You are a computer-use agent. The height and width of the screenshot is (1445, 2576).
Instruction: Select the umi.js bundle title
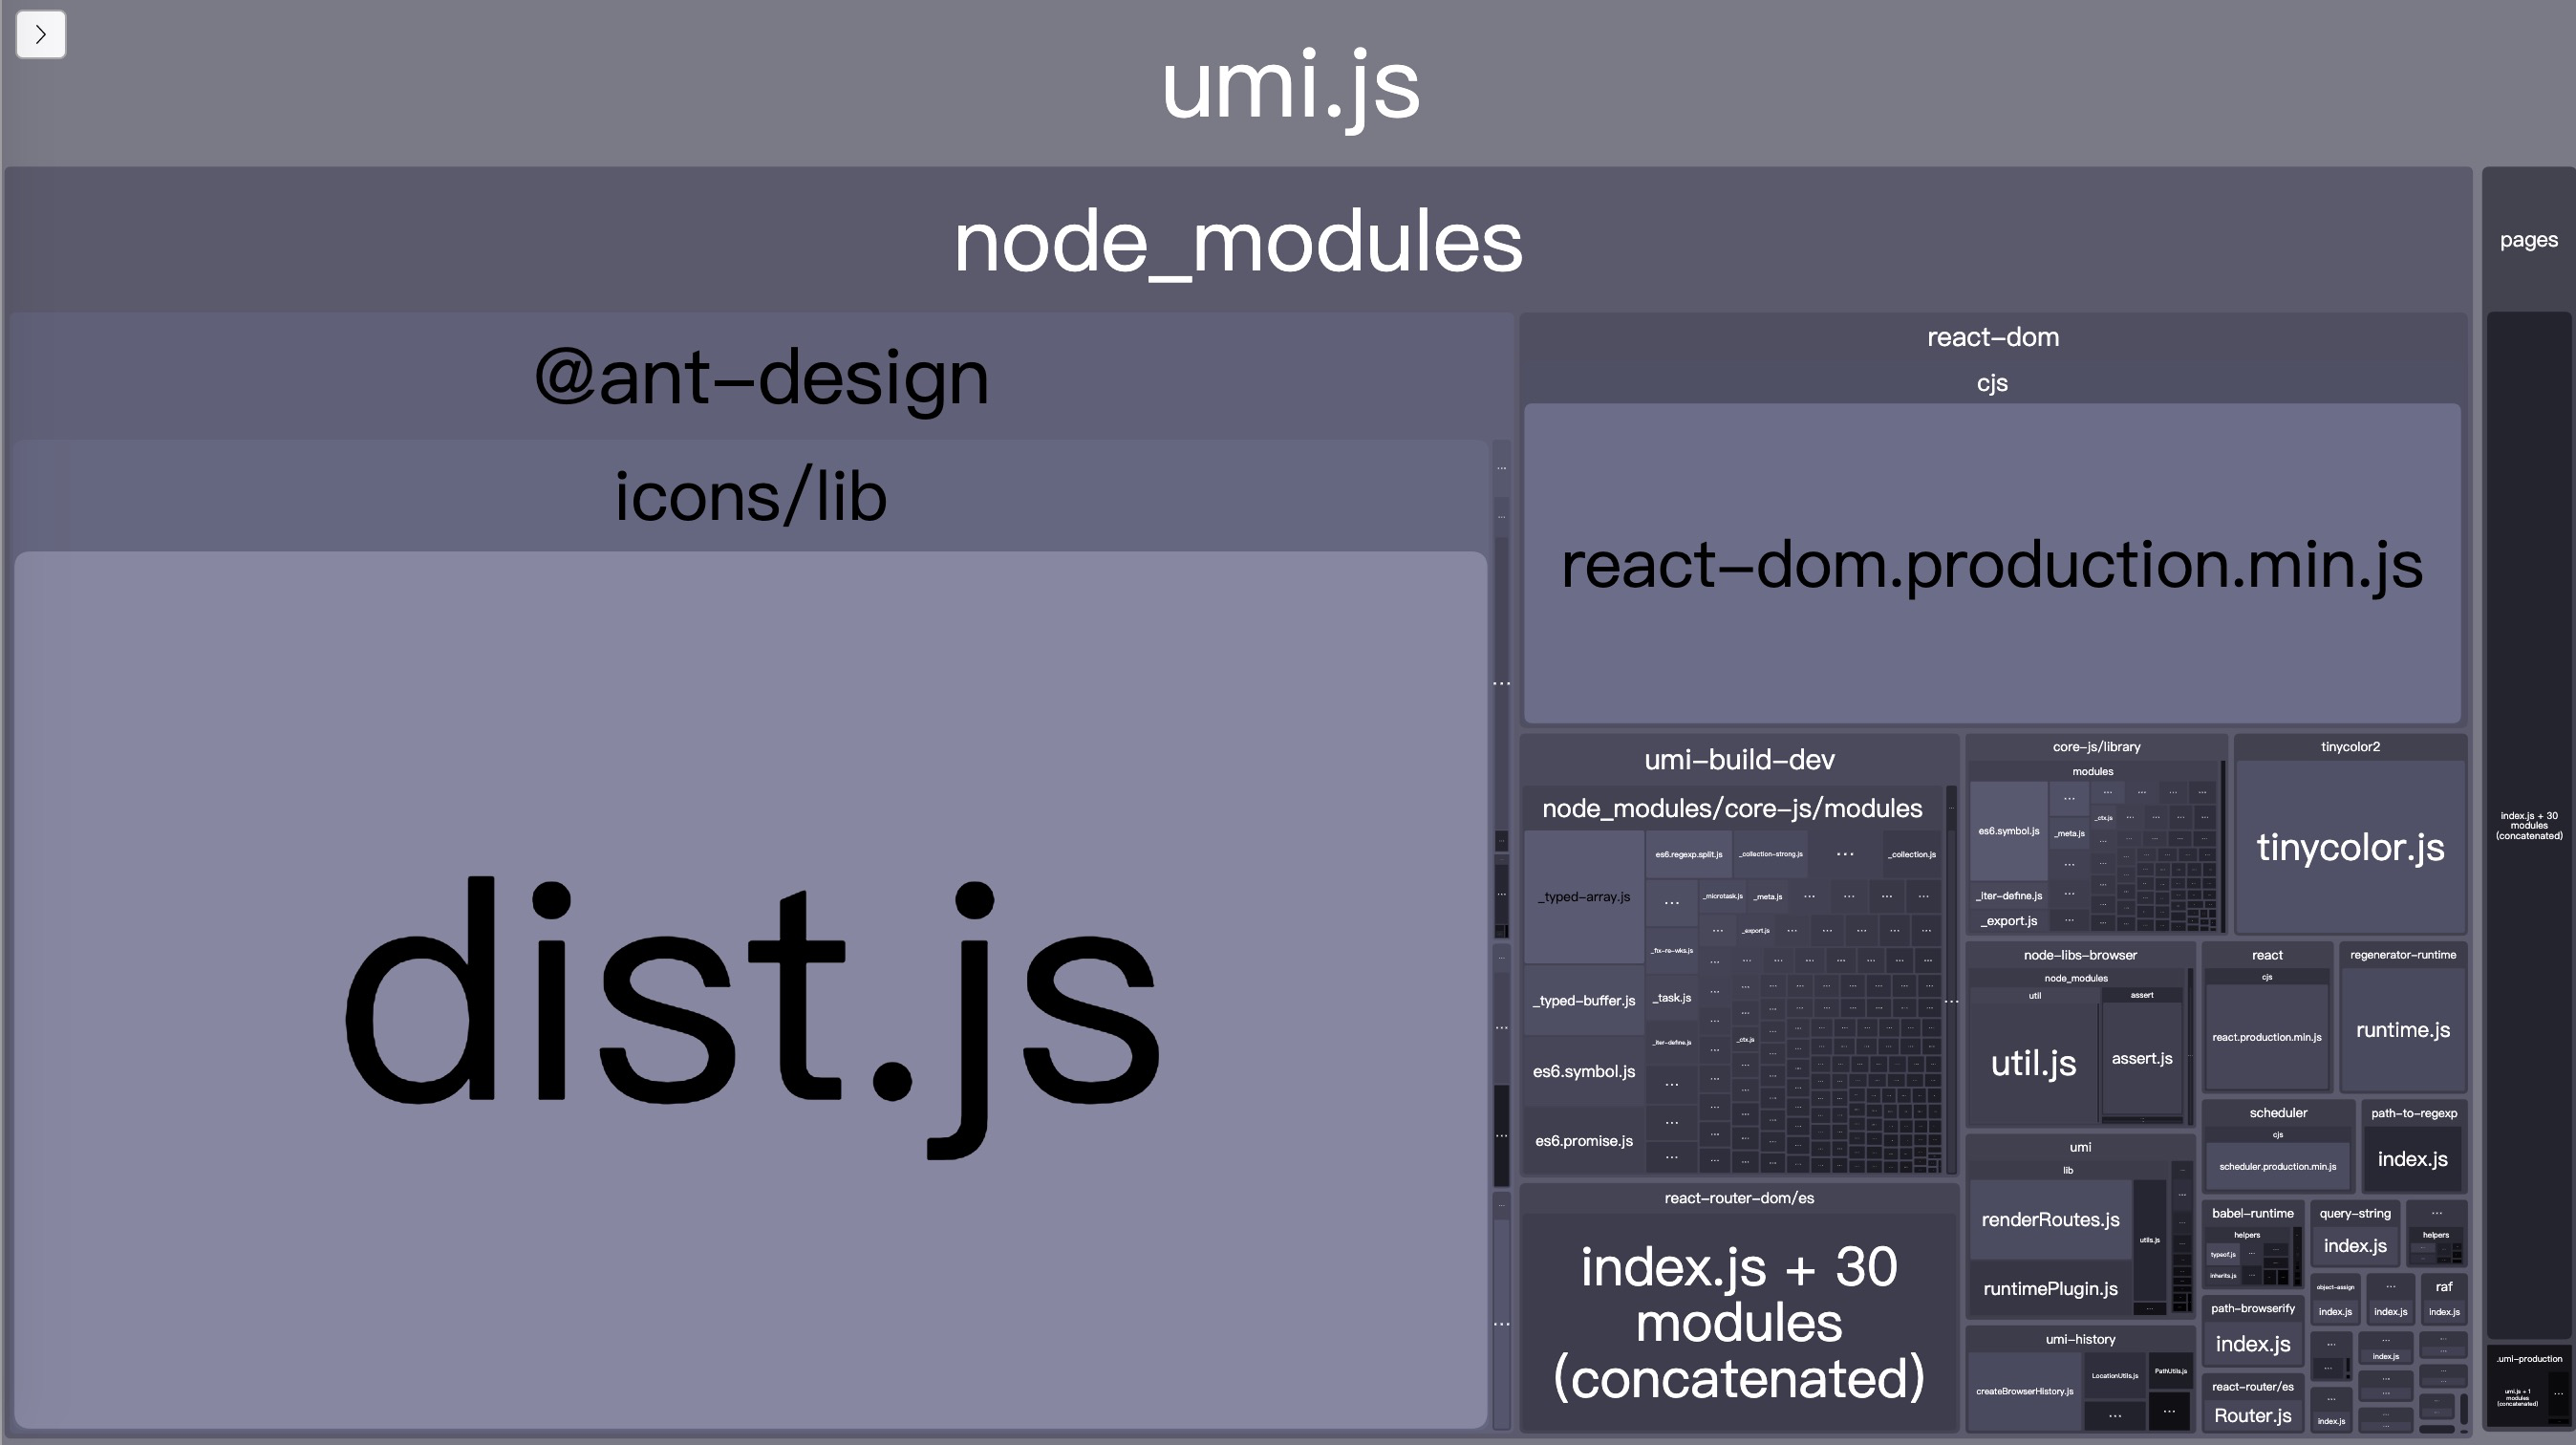[1289, 84]
